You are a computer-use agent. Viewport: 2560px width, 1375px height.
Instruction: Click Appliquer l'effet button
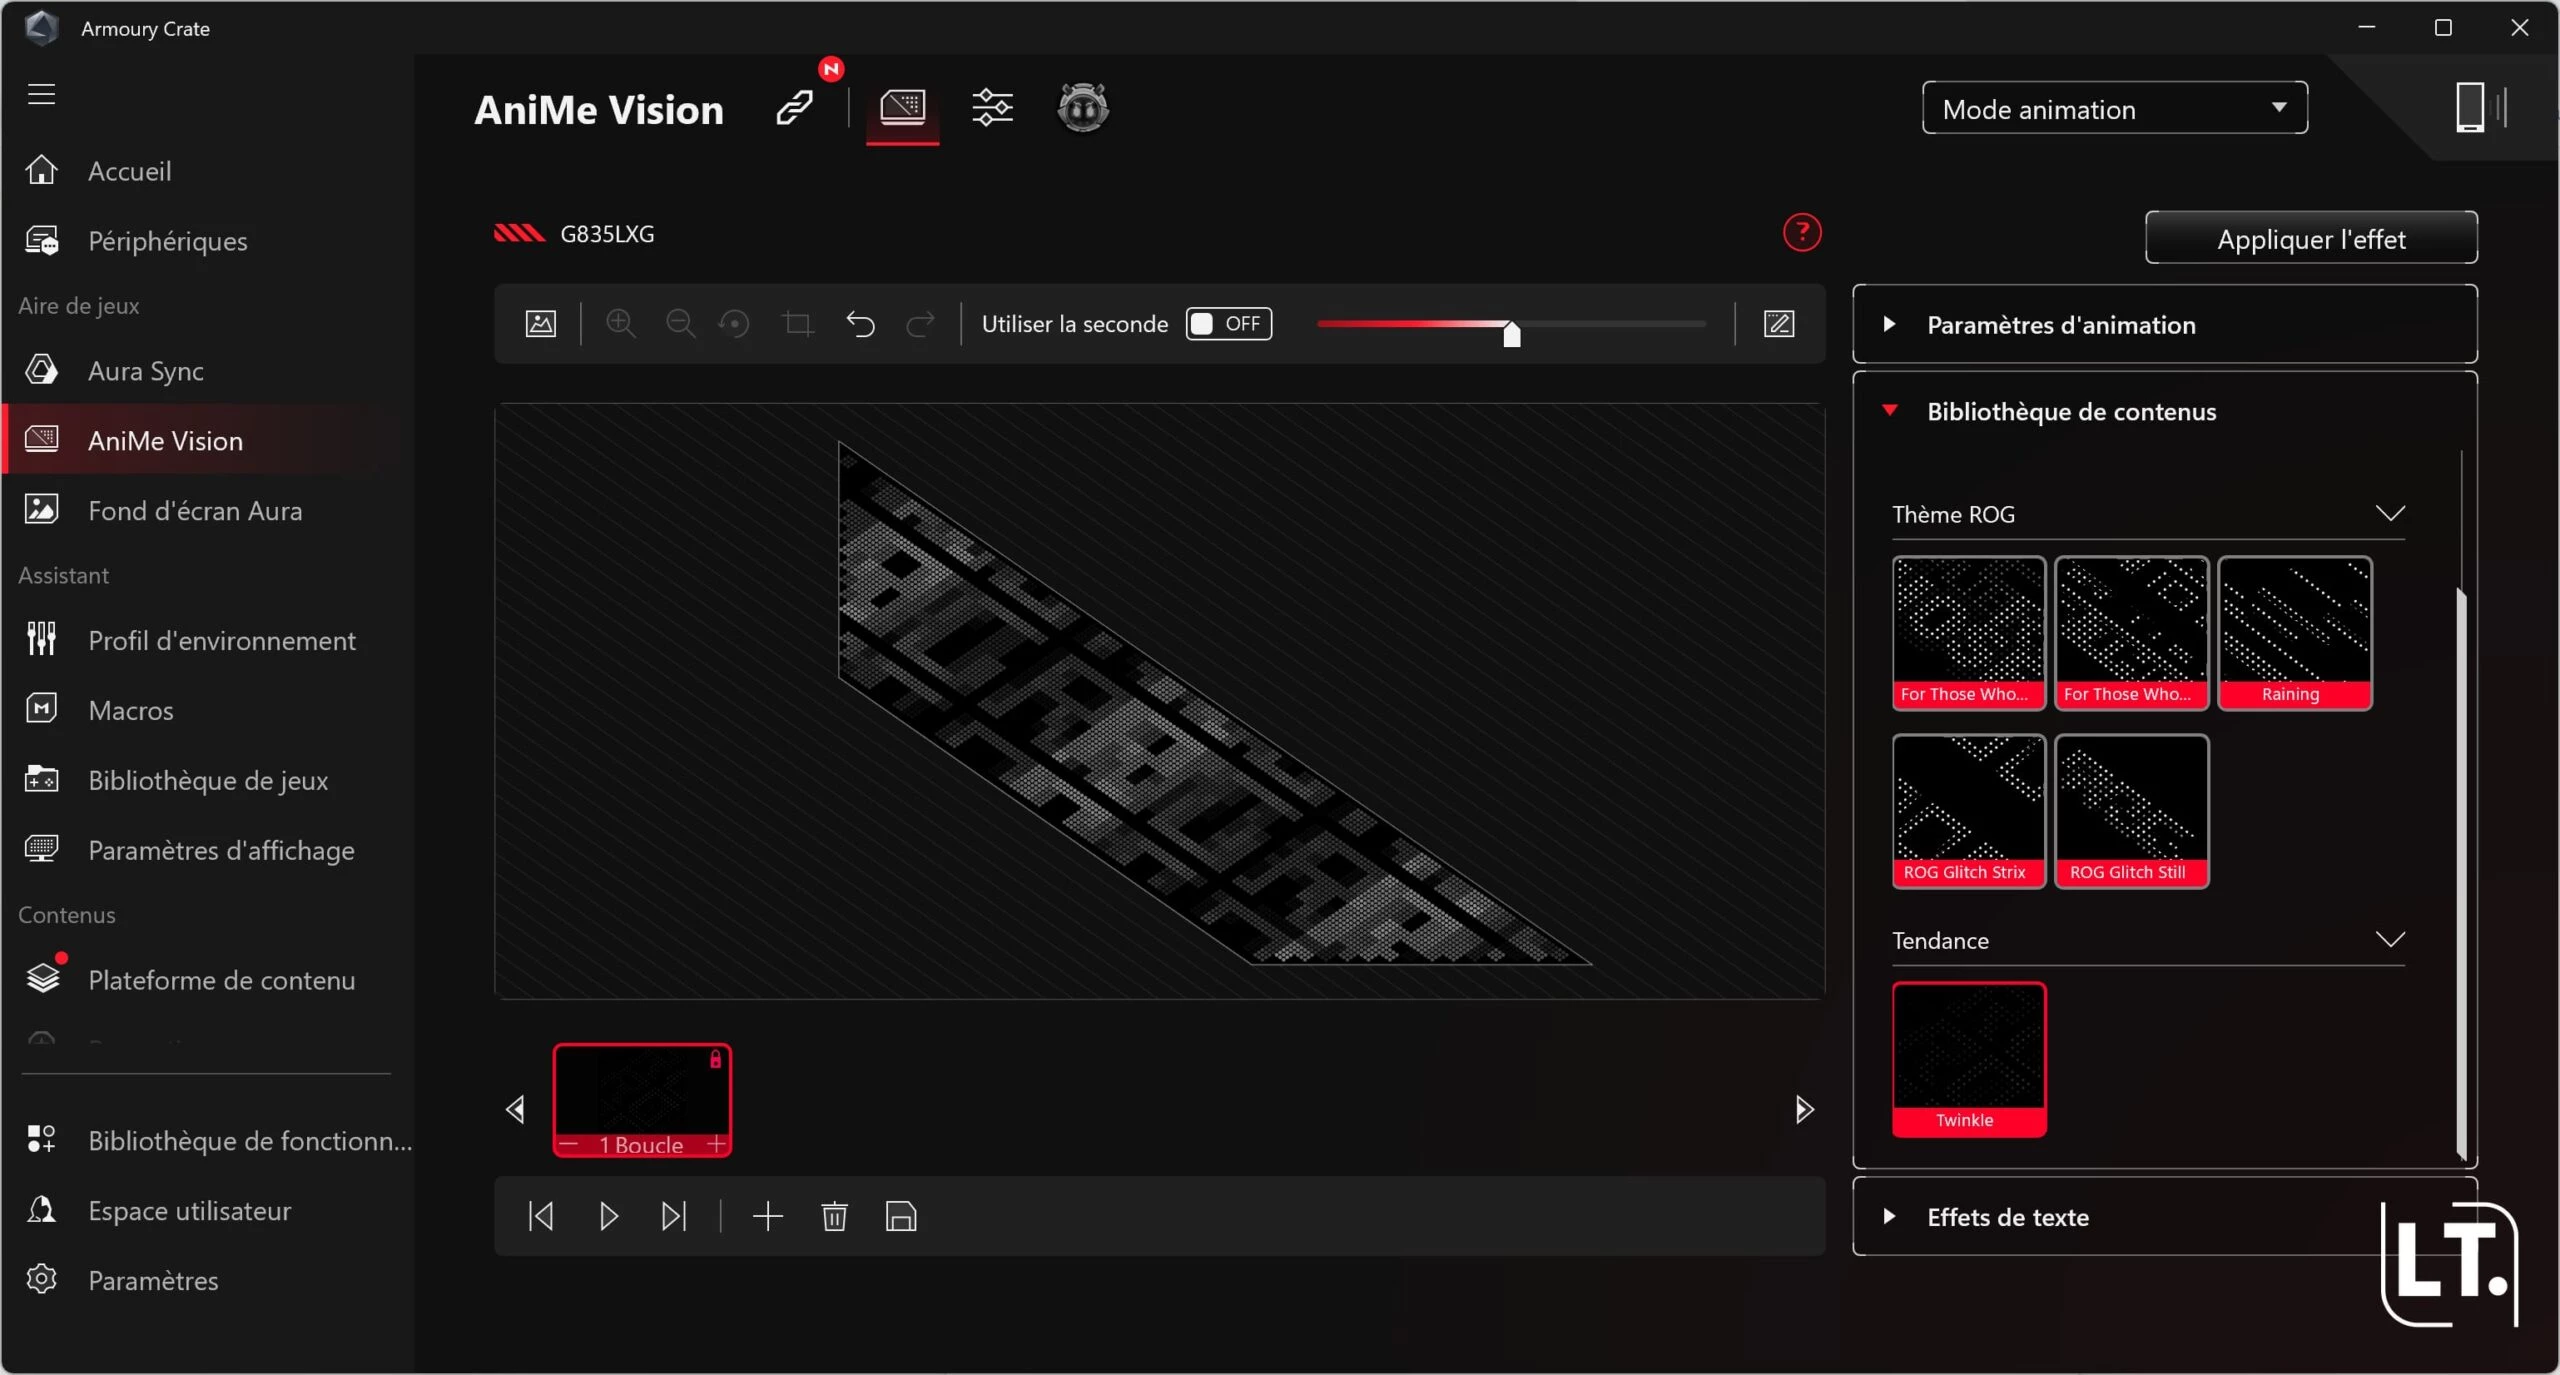(2311, 238)
